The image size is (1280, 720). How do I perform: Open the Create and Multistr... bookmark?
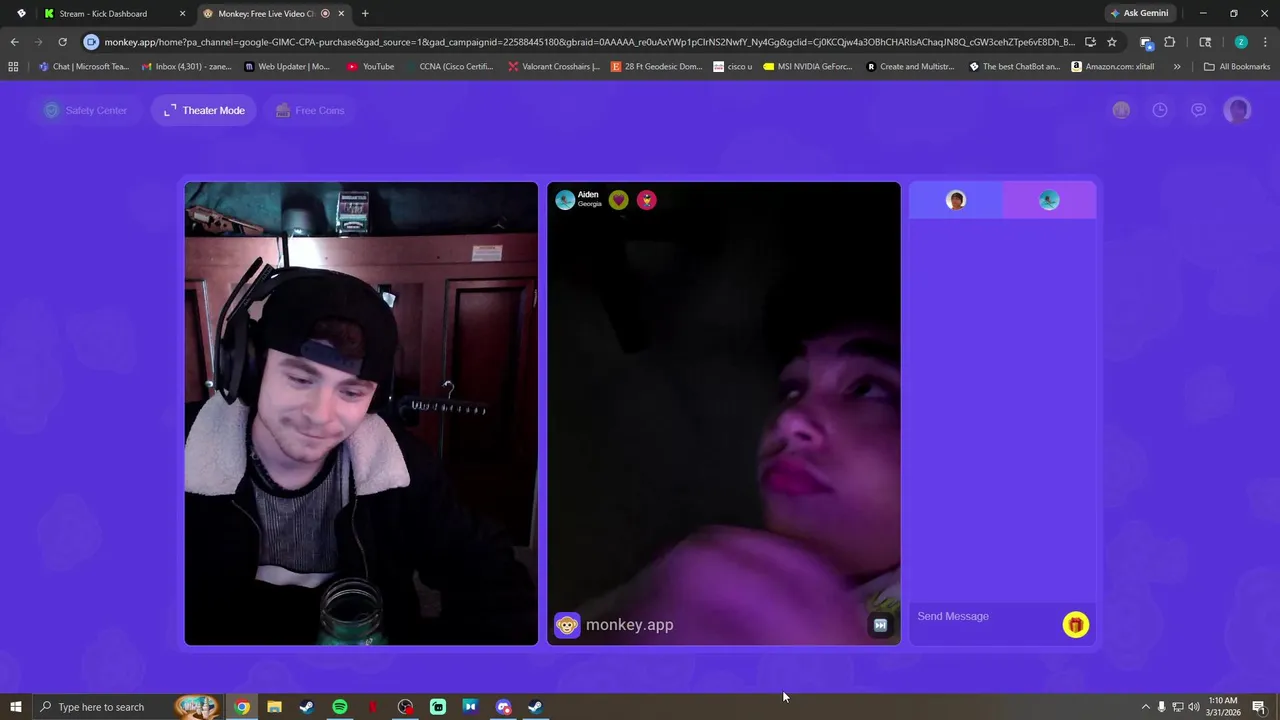coord(910,66)
